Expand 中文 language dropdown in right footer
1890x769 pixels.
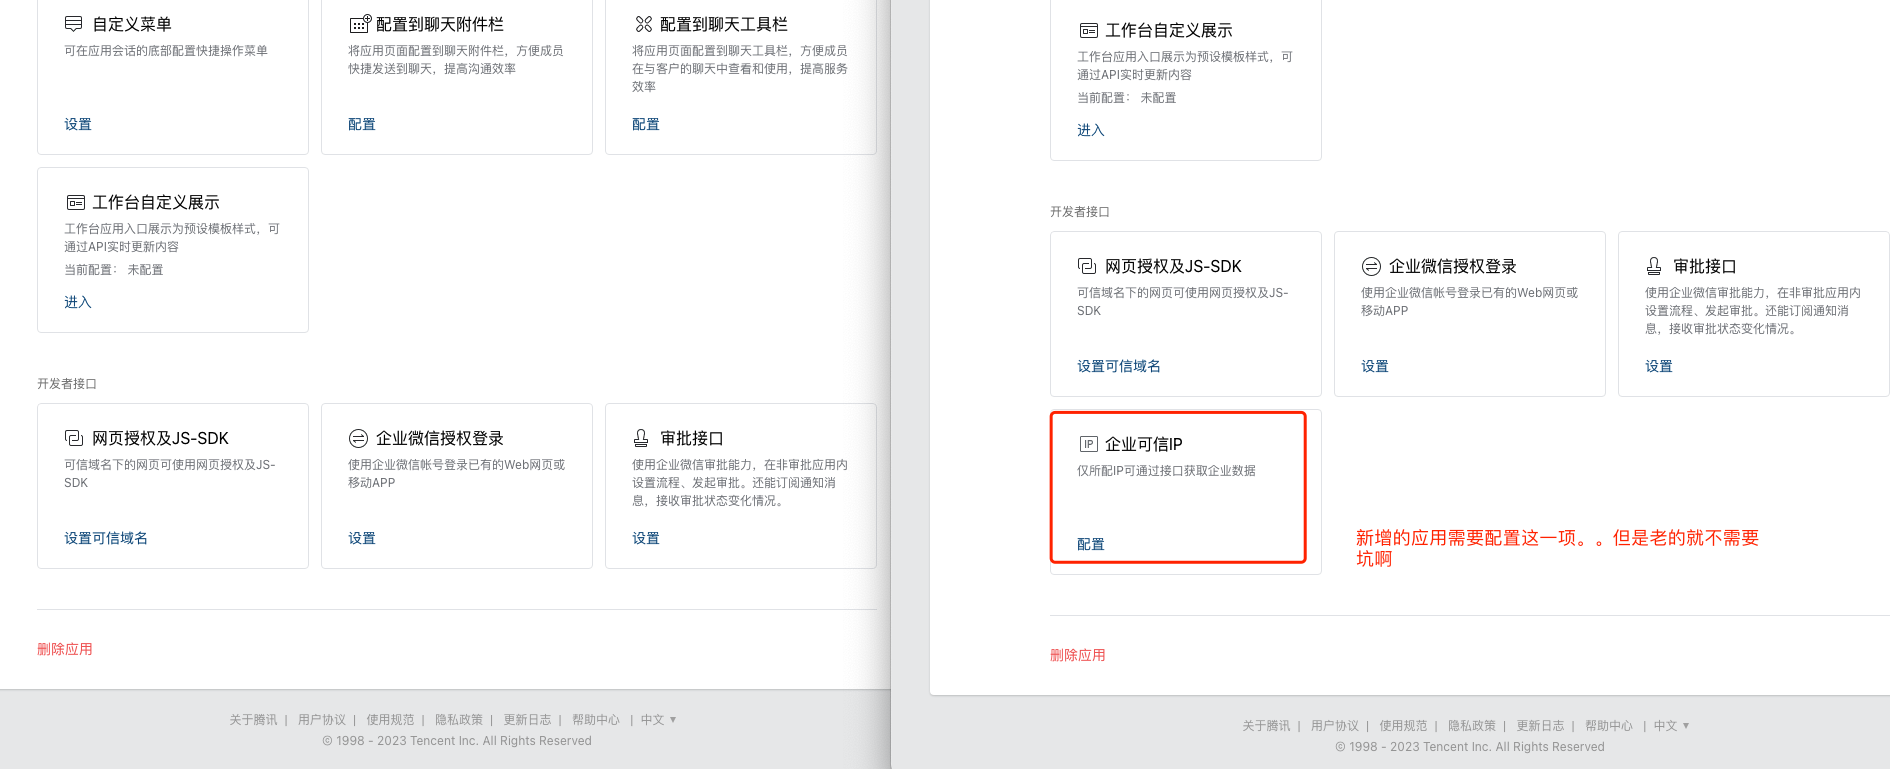click(1671, 726)
